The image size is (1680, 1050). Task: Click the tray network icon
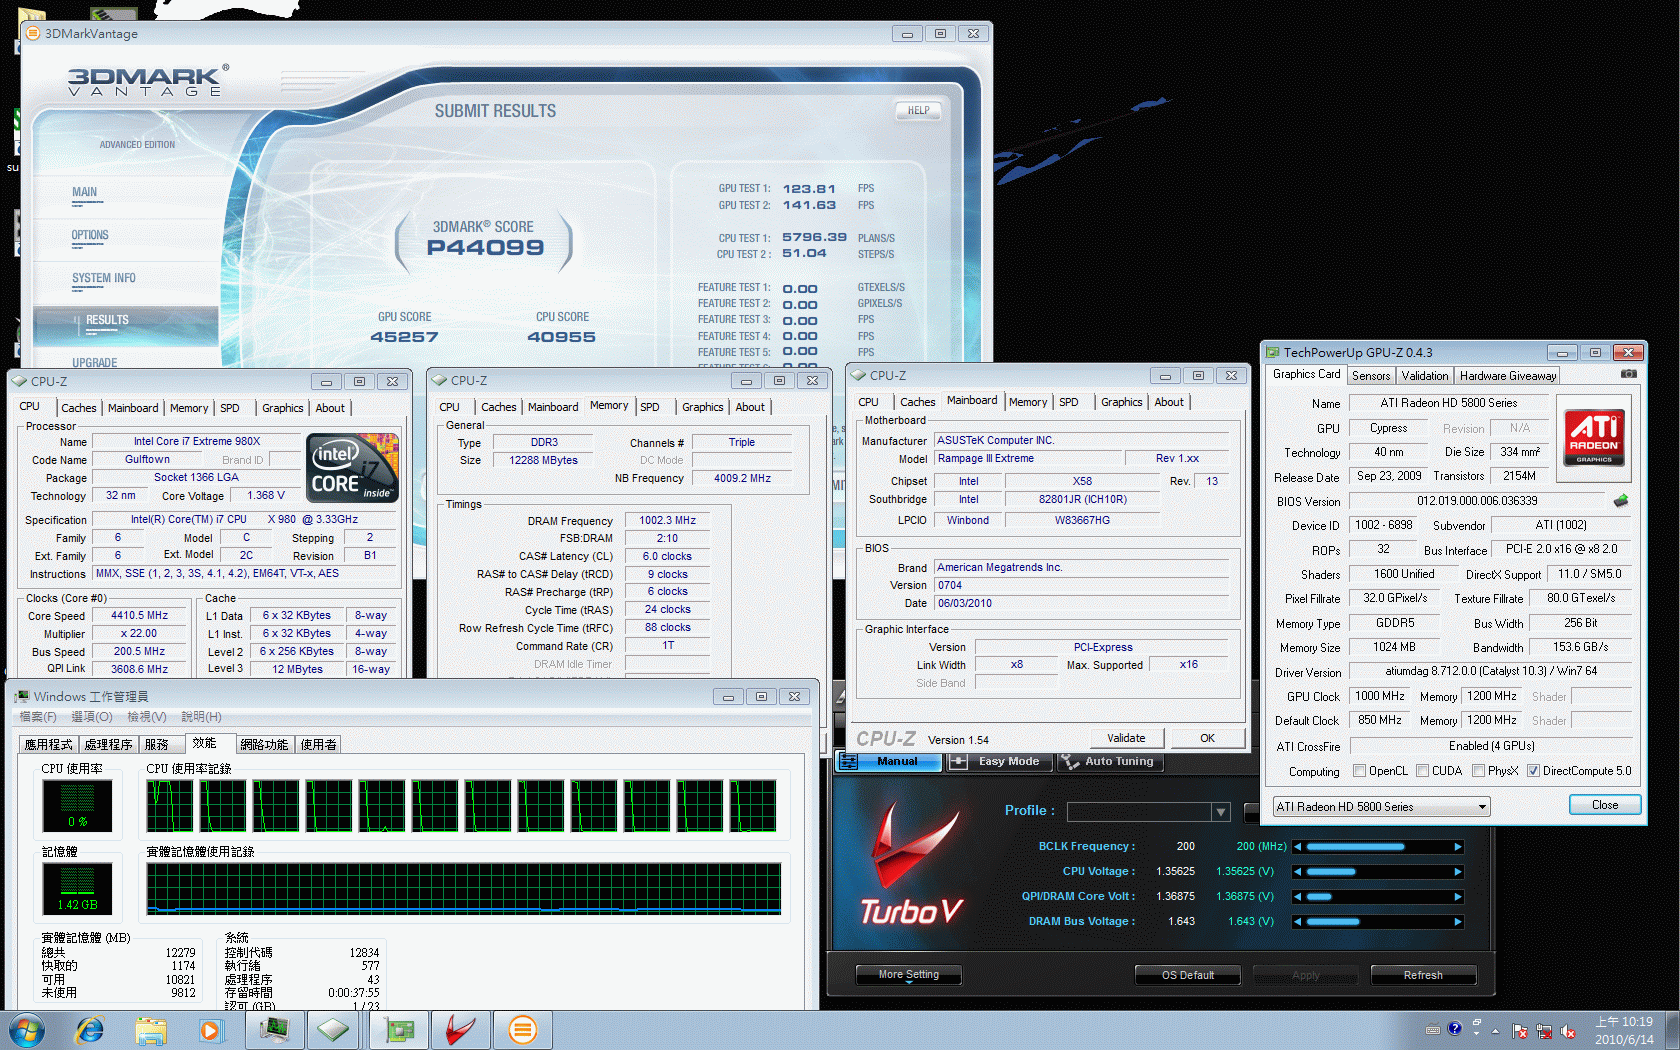coord(1544,1031)
